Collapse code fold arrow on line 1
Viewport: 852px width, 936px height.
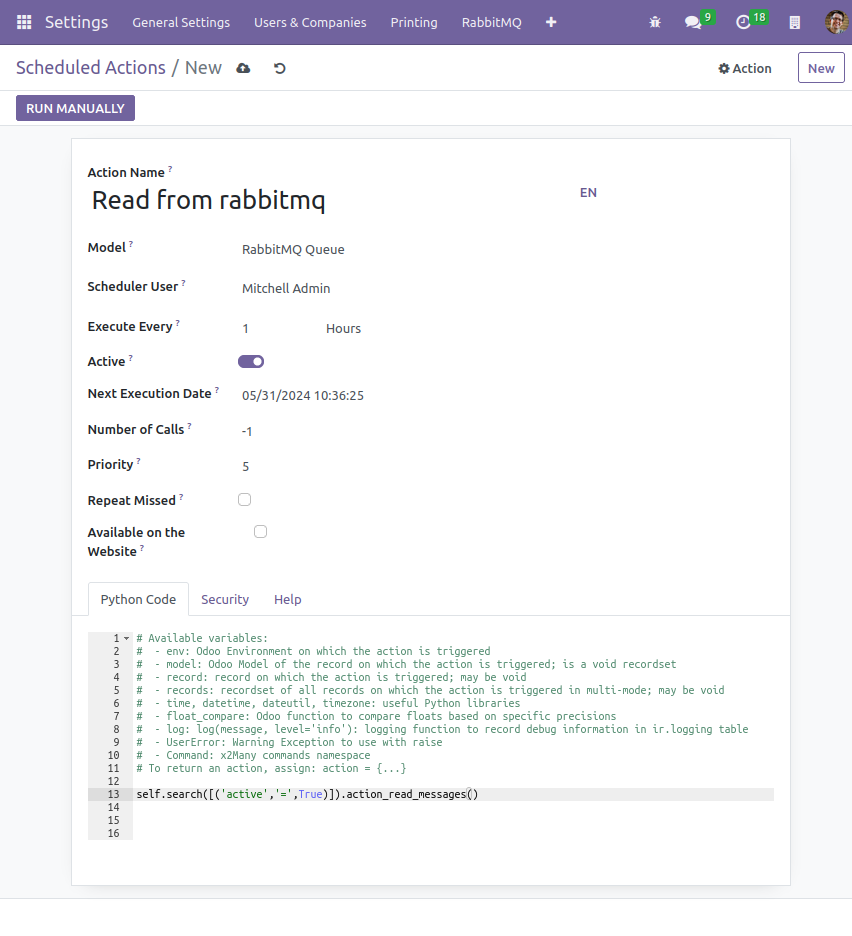tap(127, 638)
